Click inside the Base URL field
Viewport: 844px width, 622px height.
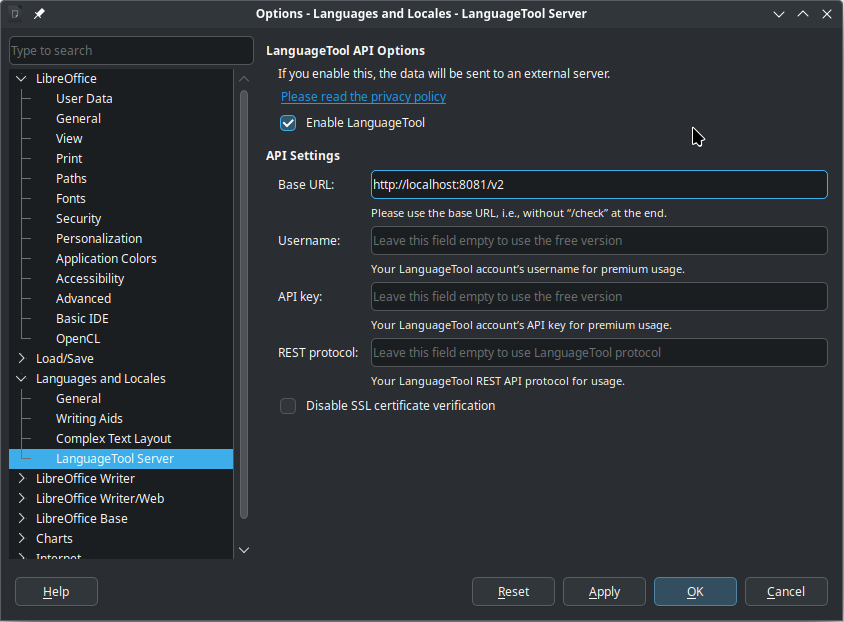tap(598, 184)
